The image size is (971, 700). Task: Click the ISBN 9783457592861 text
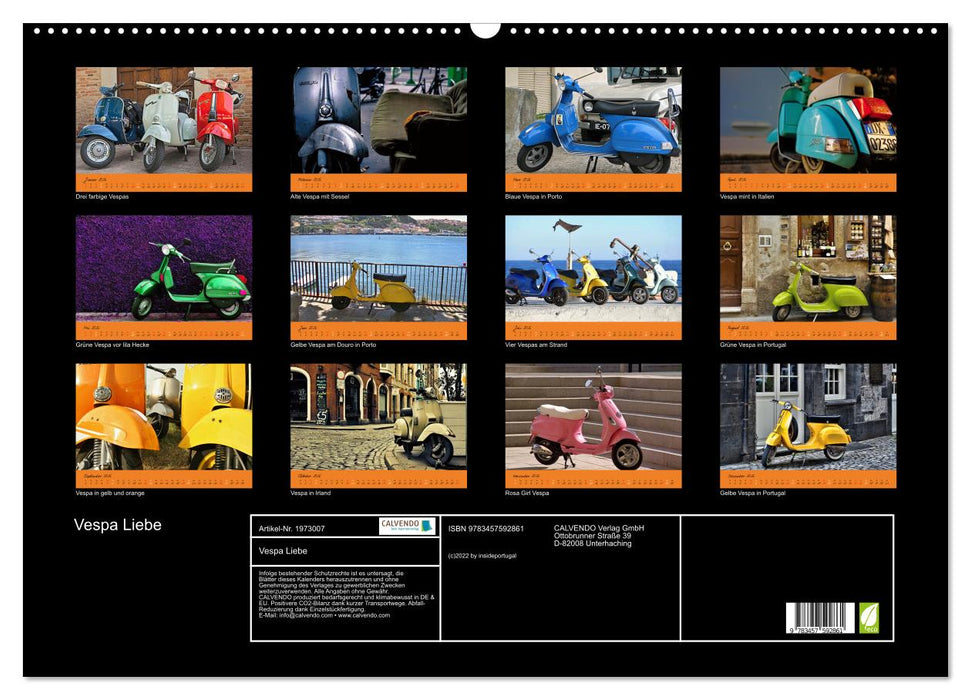pyautogui.click(x=495, y=530)
